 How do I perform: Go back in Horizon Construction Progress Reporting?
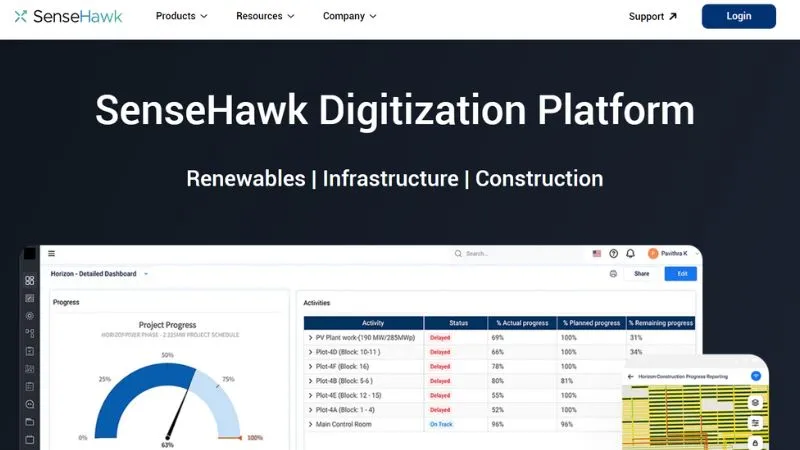pyautogui.click(x=631, y=377)
